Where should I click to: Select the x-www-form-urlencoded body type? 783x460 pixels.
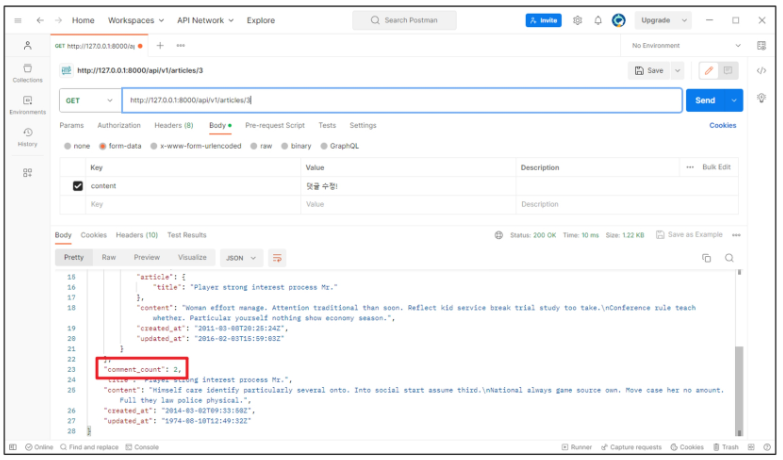(x=196, y=146)
